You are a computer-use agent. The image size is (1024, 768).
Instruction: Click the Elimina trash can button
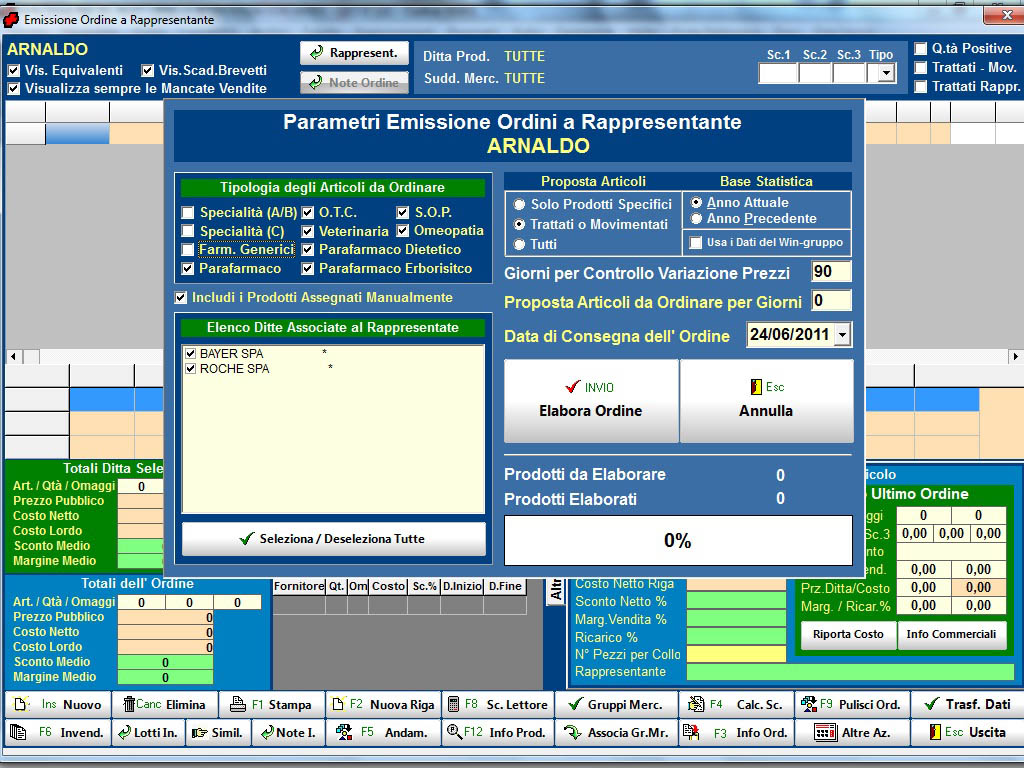165,704
